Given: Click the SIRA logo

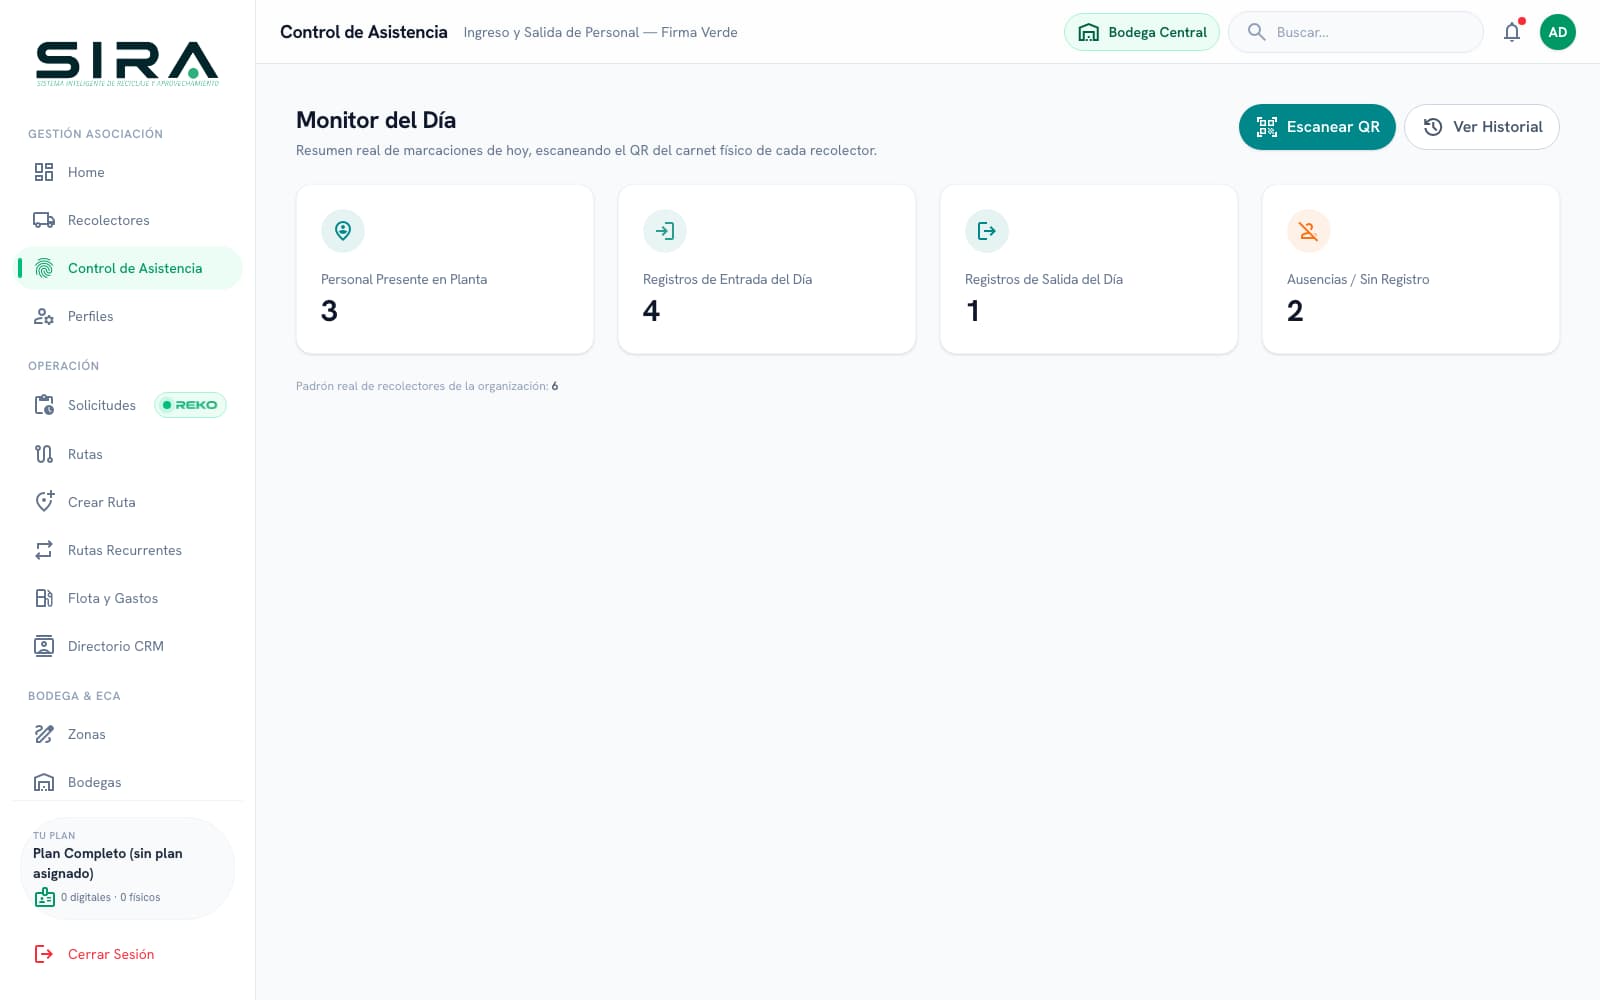Looking at the screenshot, I should coord(127,63).
